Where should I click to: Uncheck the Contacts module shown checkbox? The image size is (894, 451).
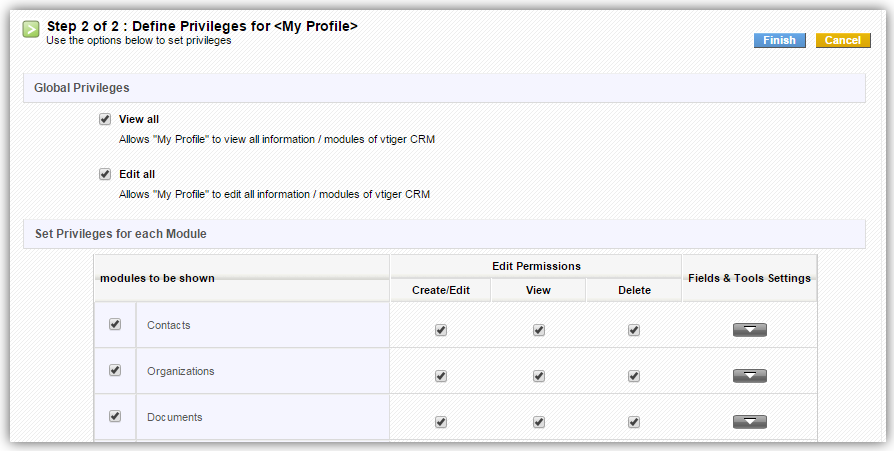(115, 324)
